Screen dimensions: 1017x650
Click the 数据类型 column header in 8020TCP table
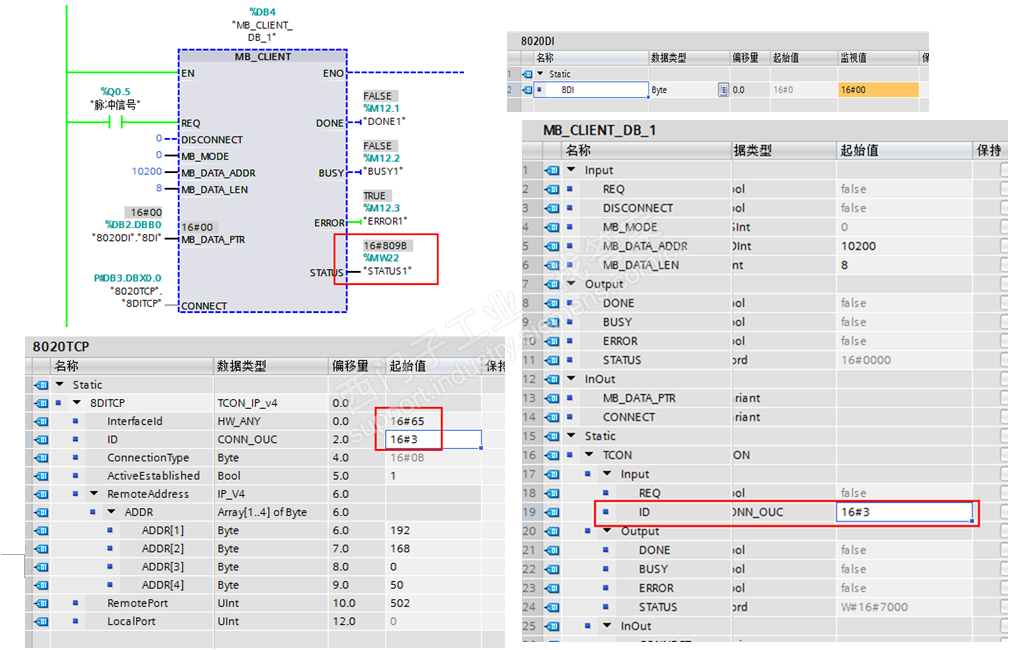(271, 366)
